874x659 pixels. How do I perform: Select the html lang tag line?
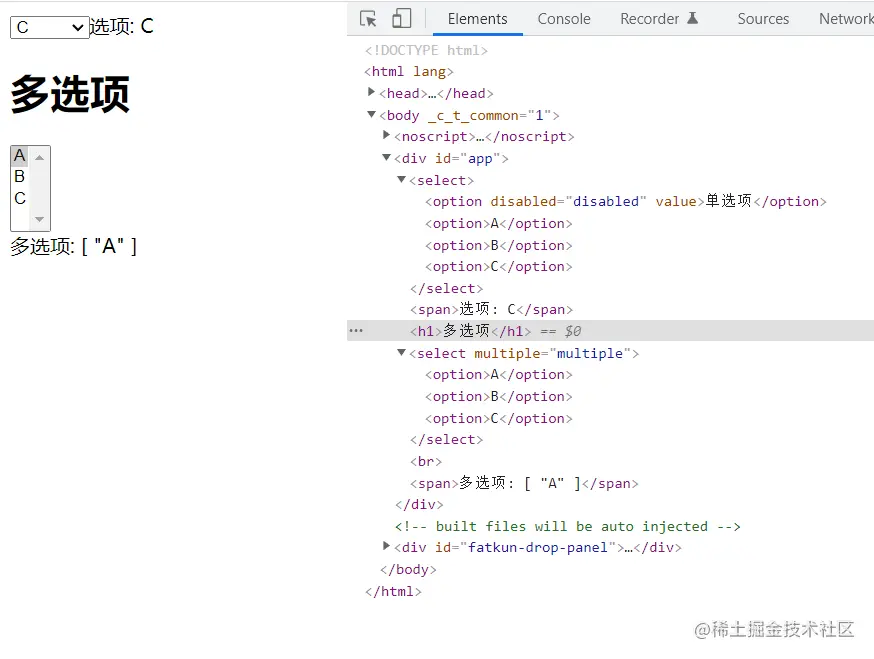pyautogui.click(x=409, y=71)
